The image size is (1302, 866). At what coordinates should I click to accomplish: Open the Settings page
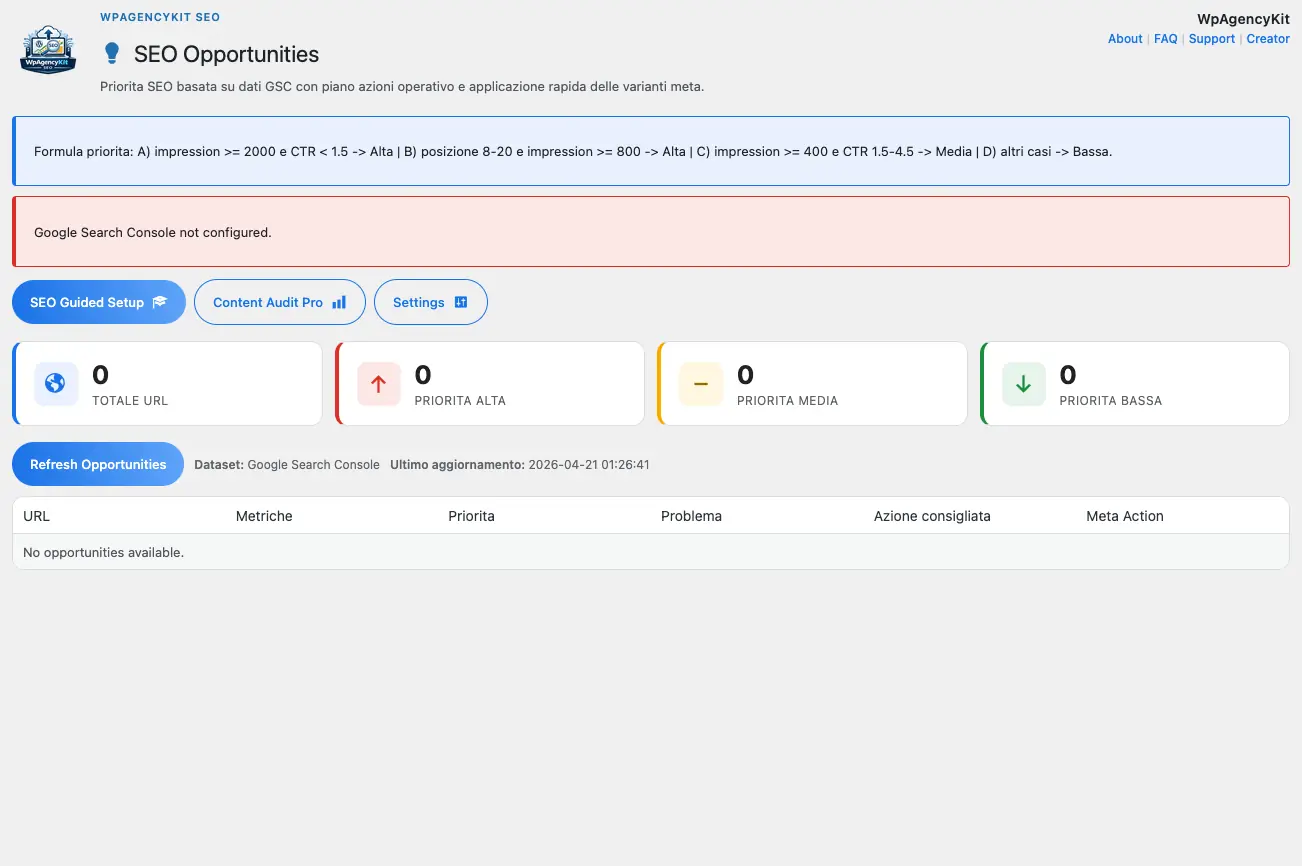coord(430,302)
